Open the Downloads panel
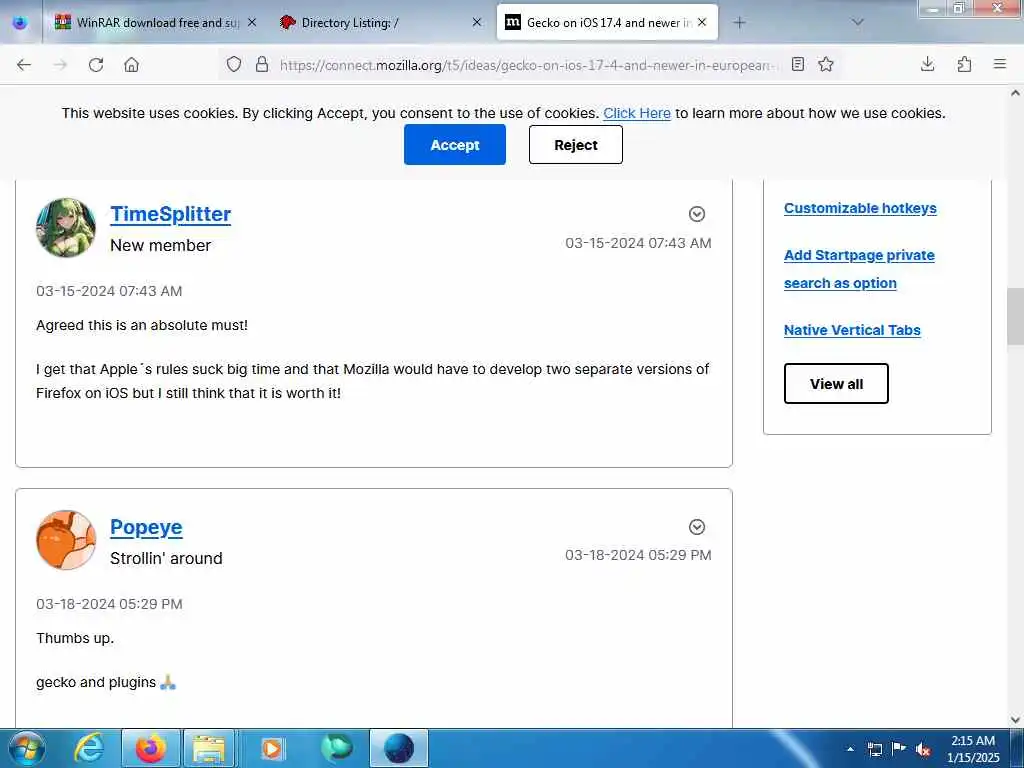The image size is (1024, 768). (x=927, y=64)
